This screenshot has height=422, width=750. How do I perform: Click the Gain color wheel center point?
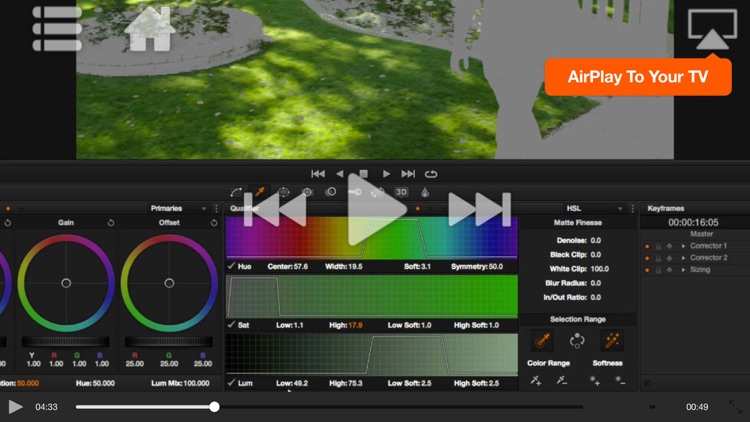66,283
